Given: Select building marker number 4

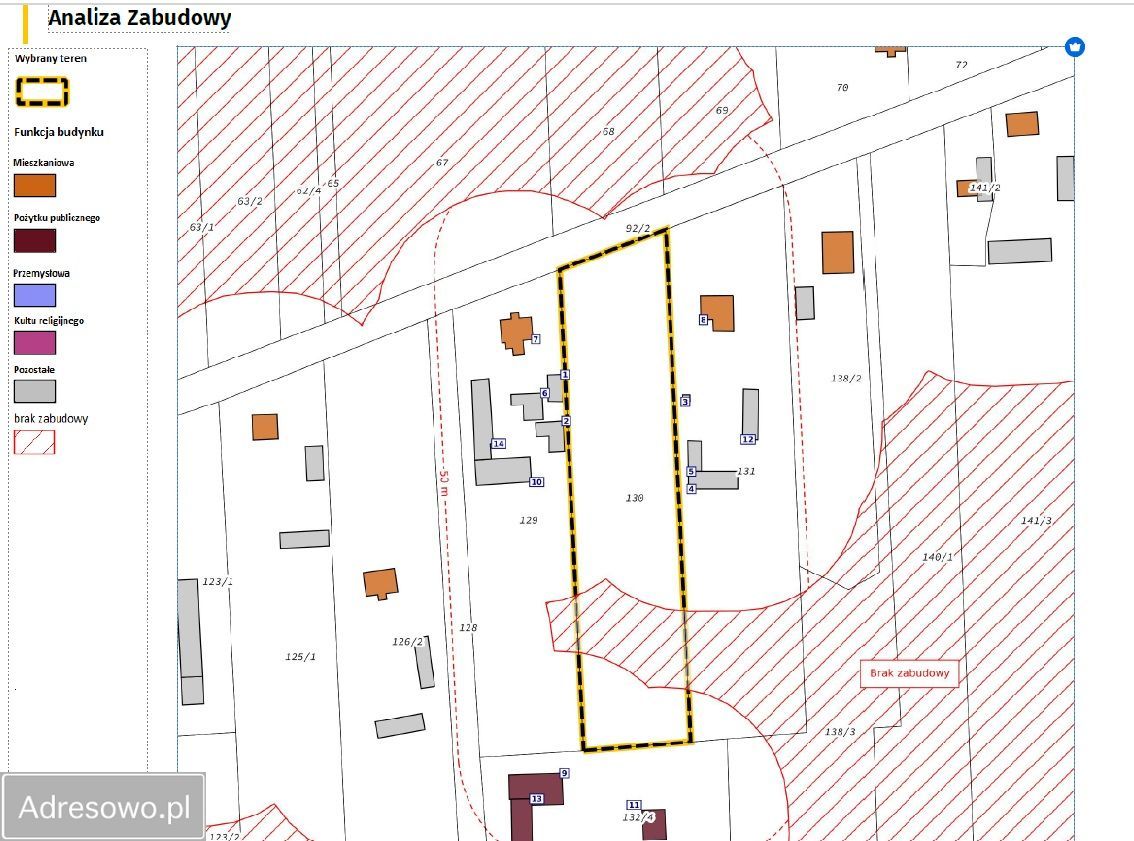Looking at the screenshot, I should click(x=691, y=489).
